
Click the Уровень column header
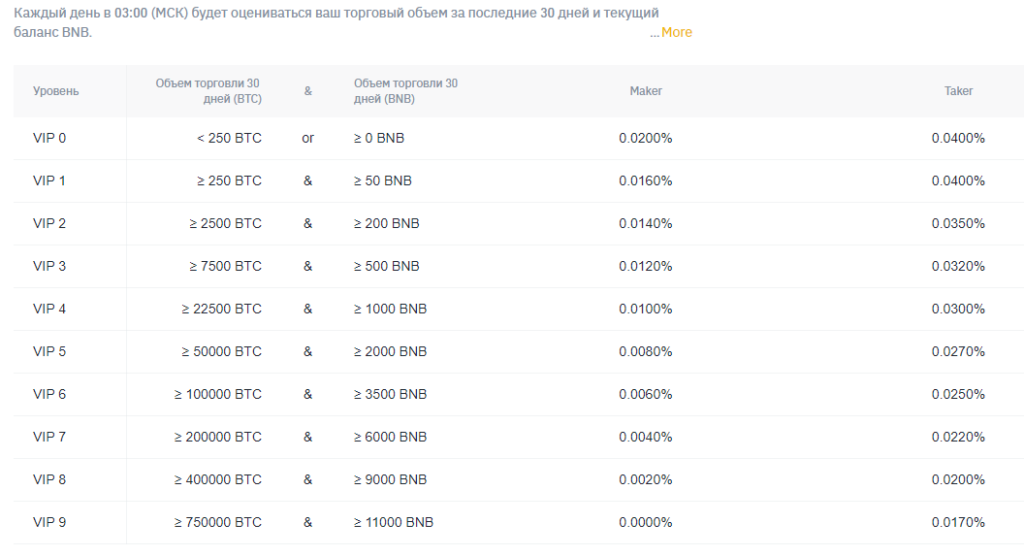click(x=56, y=91)
